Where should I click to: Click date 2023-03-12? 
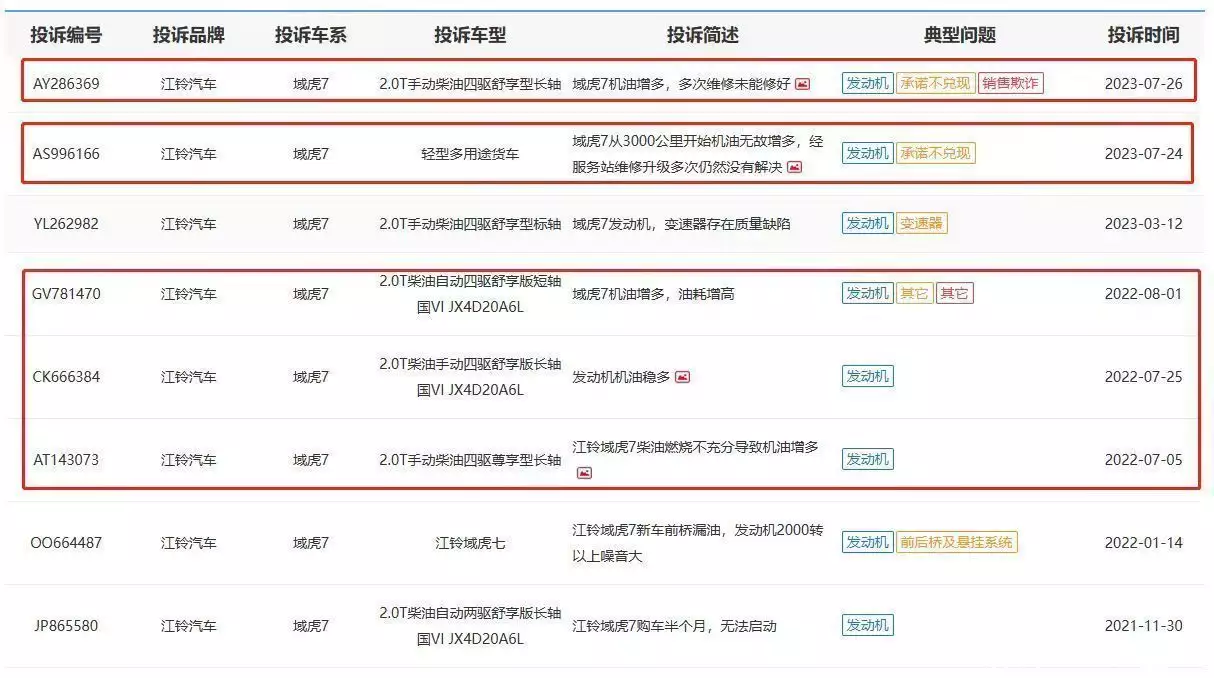(x=1143, y=224)
